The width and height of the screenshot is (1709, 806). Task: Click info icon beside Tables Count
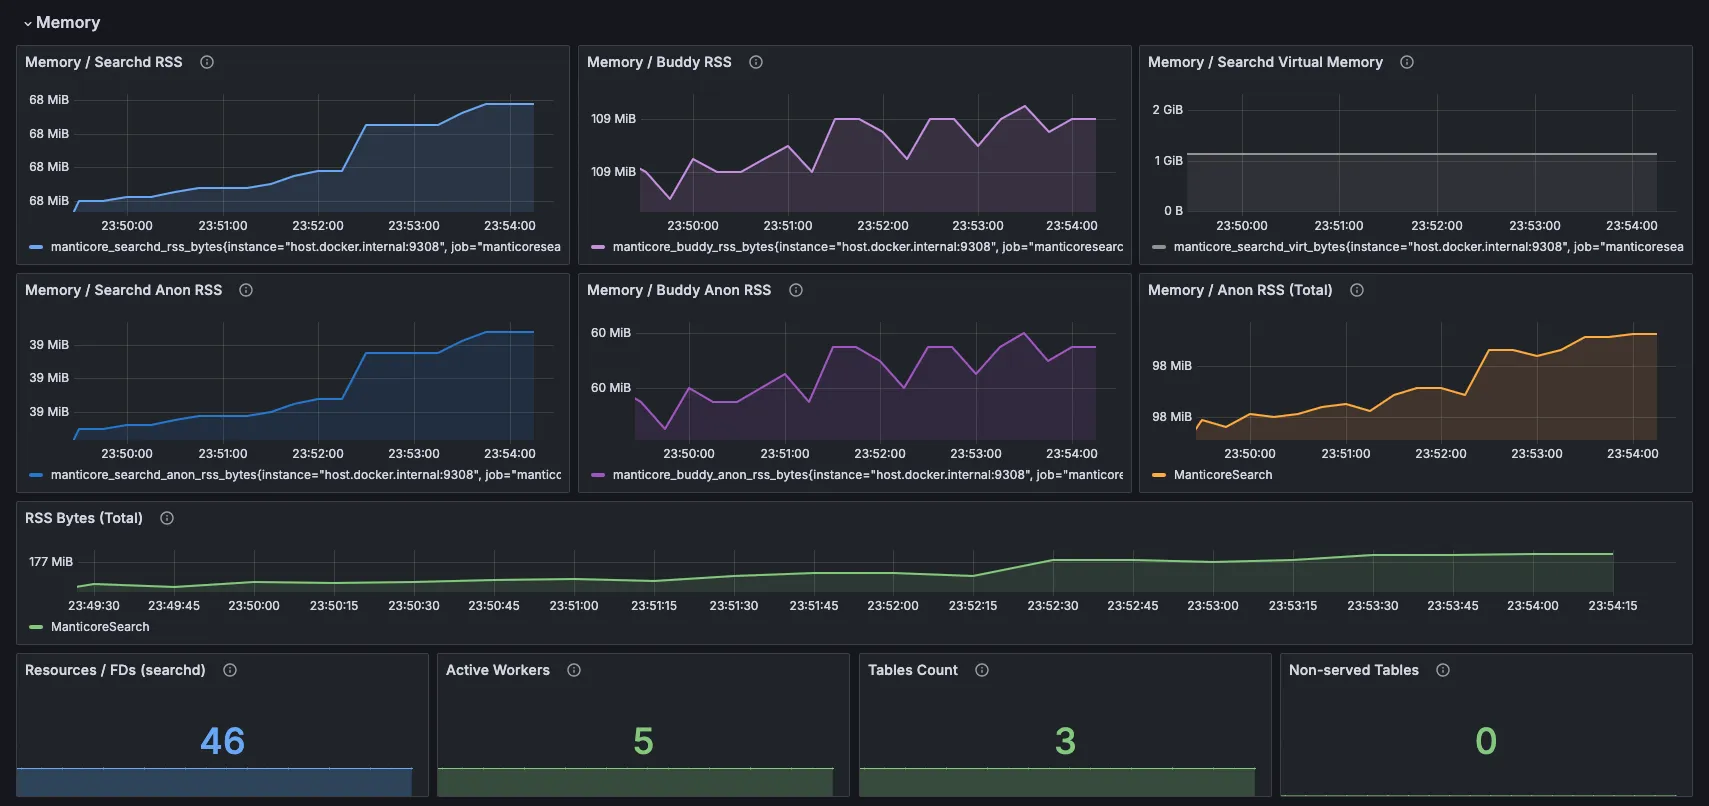click(982, 670)
